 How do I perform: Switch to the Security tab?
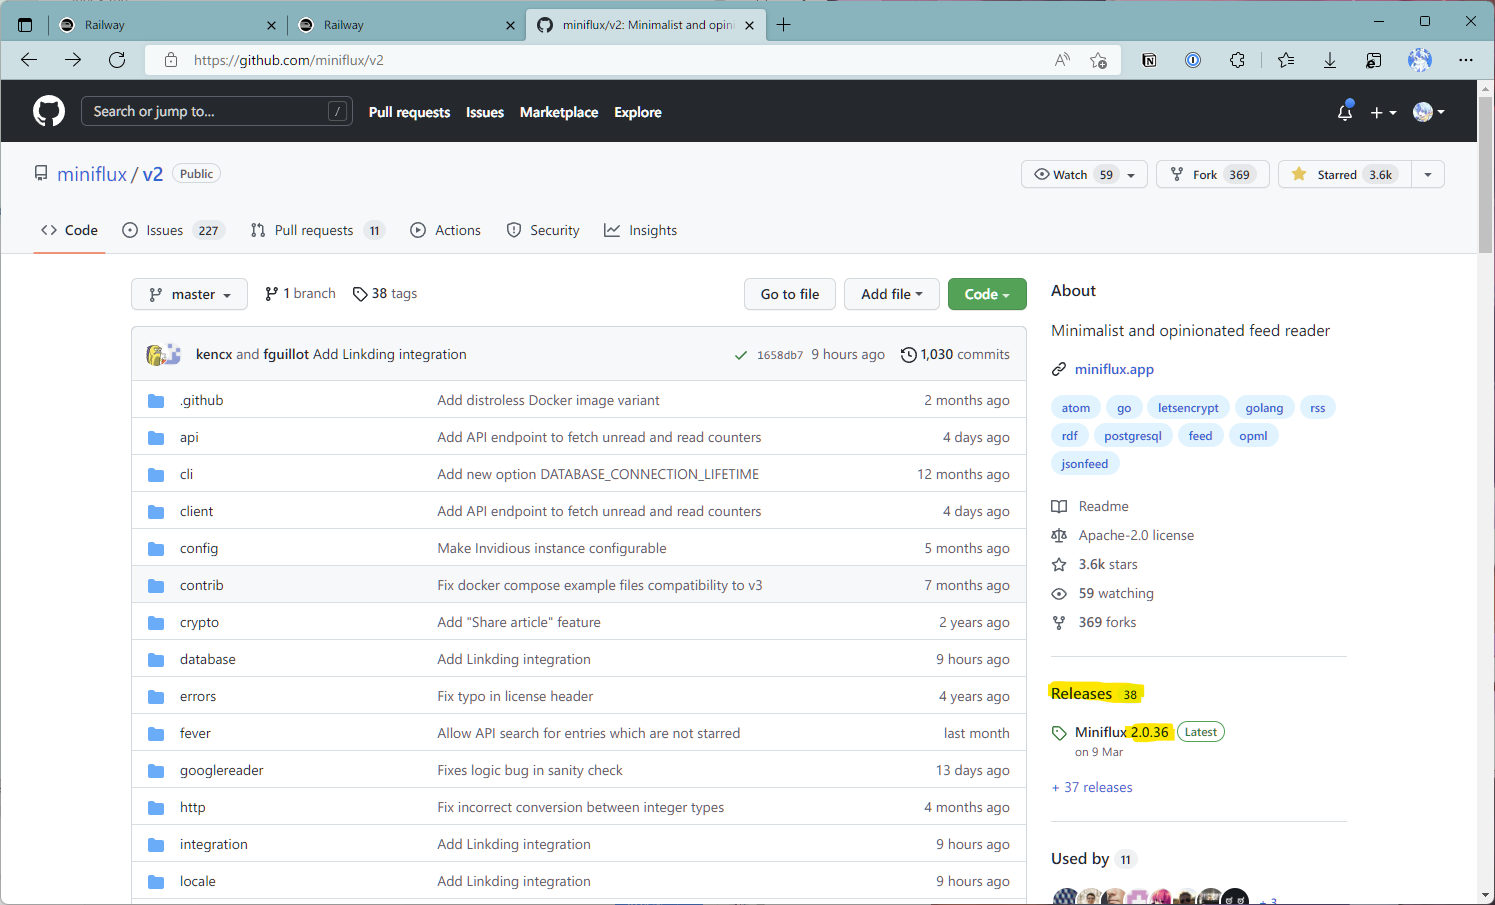(x=543, y=230)
